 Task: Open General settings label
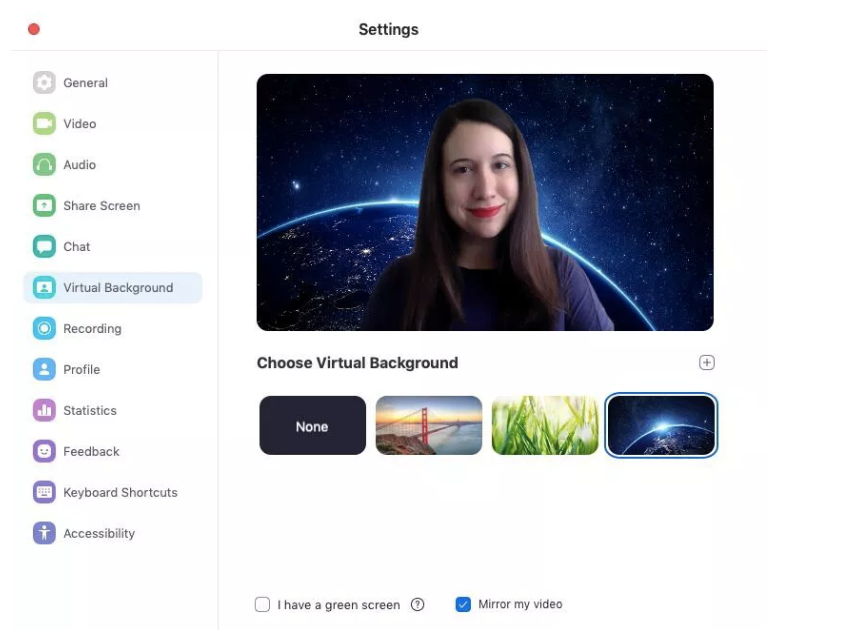tap(85, 83)
